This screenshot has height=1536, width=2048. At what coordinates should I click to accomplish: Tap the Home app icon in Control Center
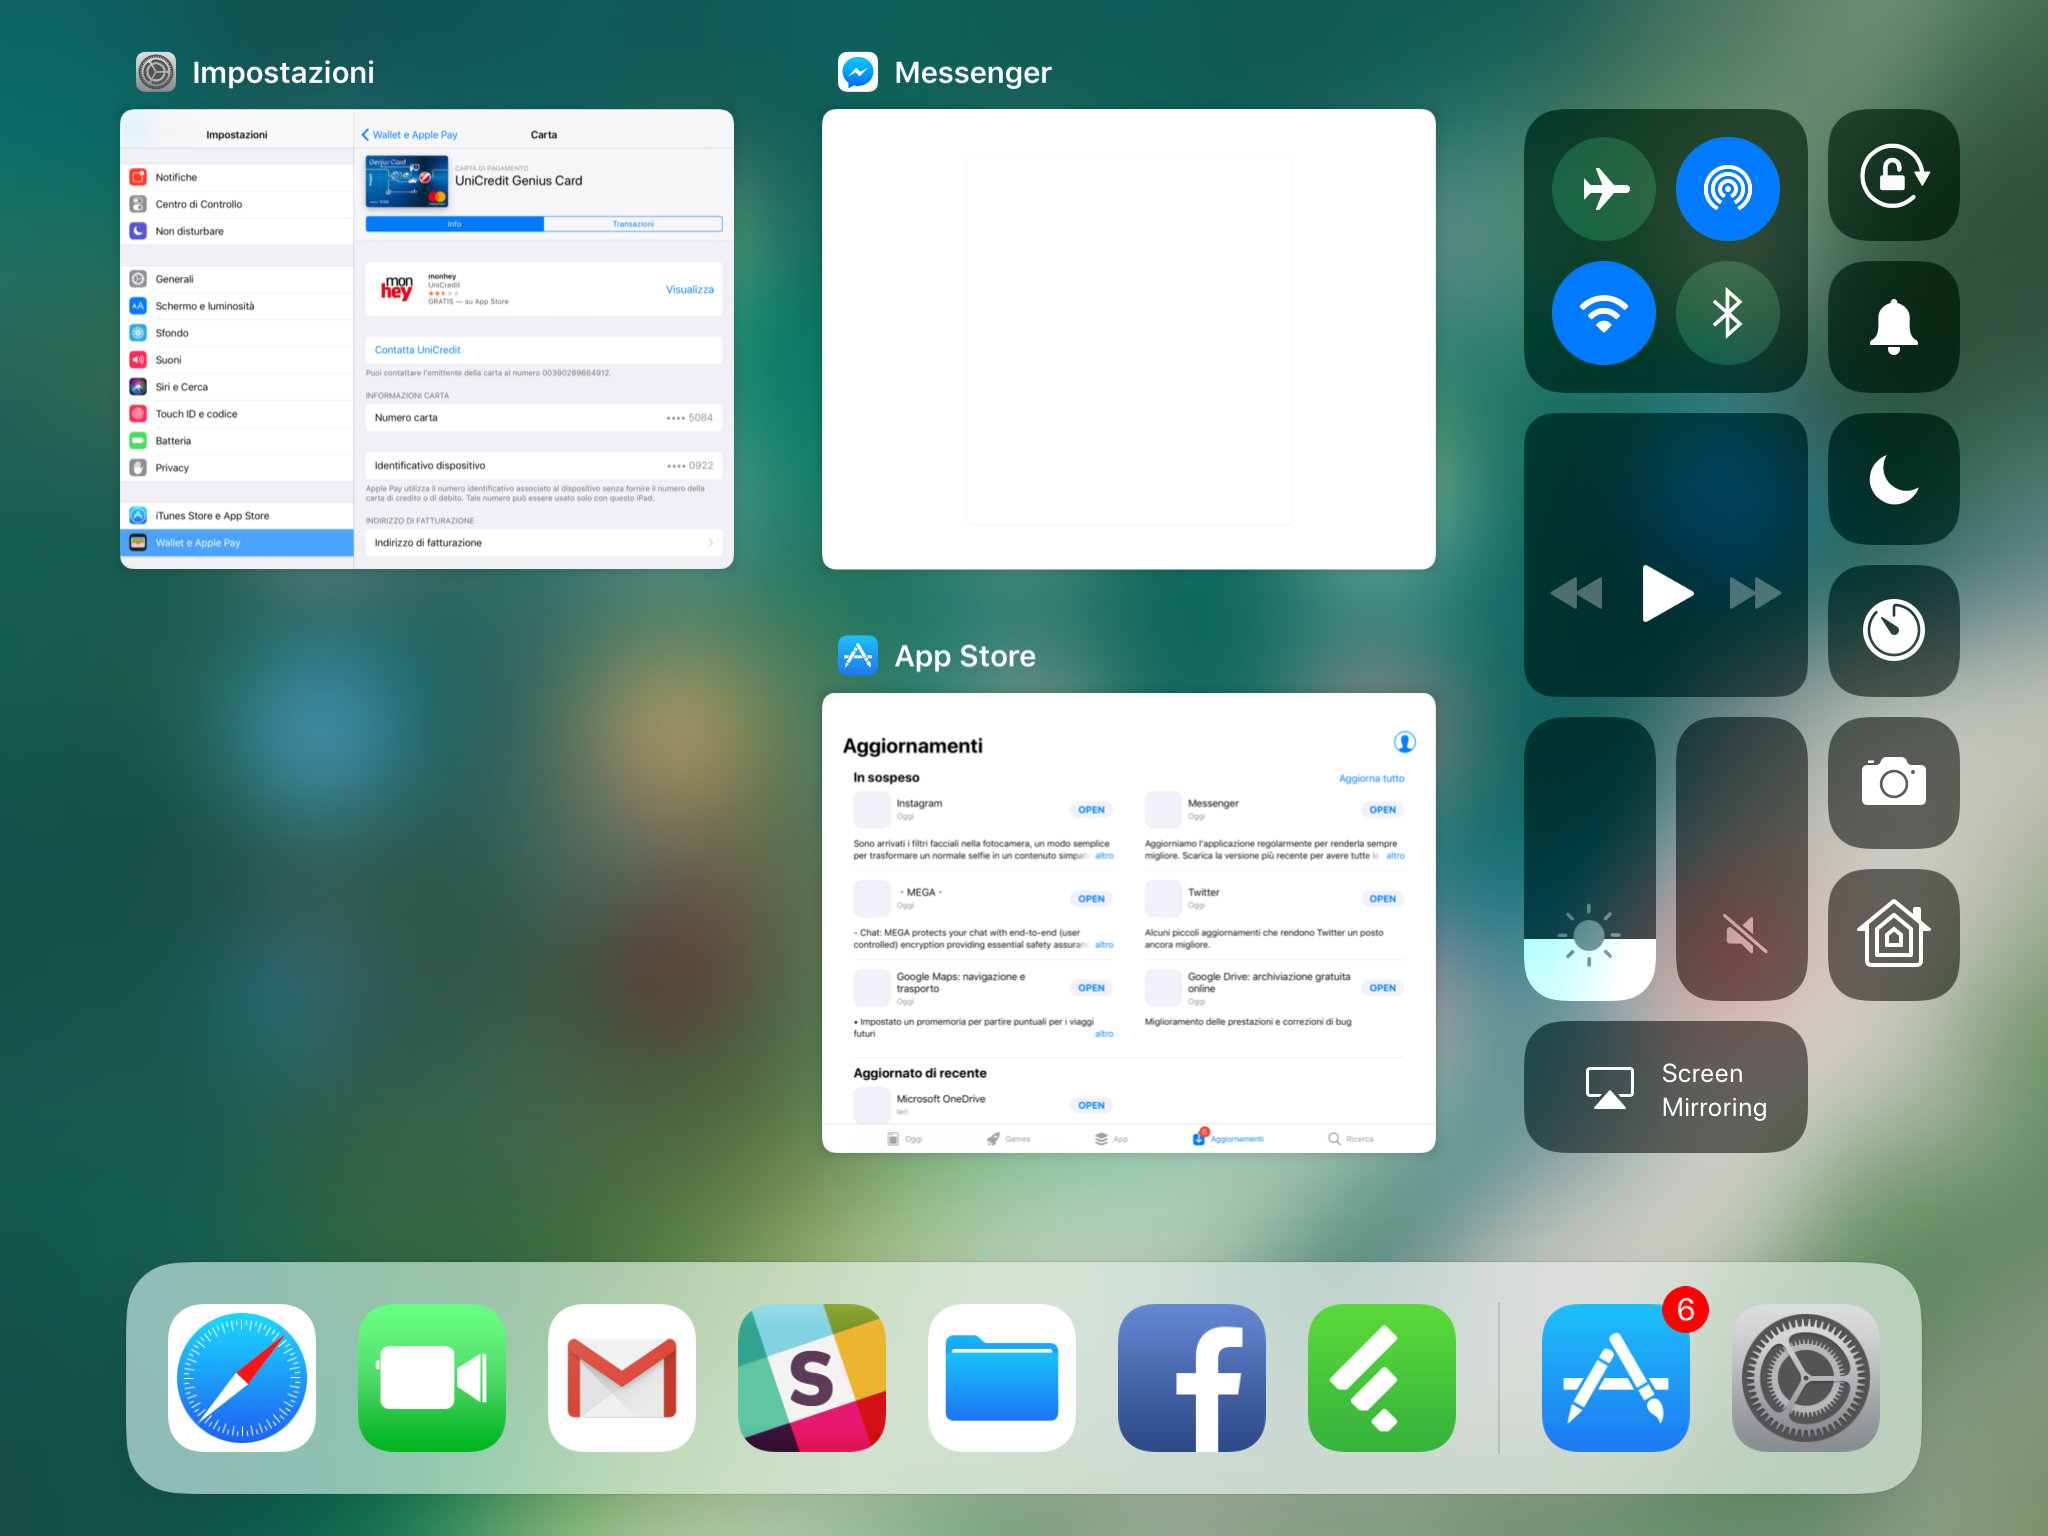click(x=1893, y=934)
